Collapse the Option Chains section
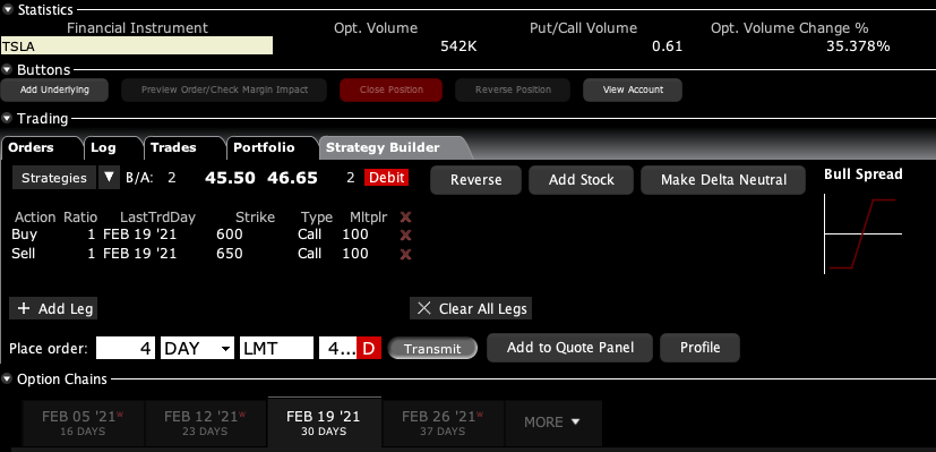The height and width of the screenshot is (452, 936). pyautogui.click(x=9, y=380)
